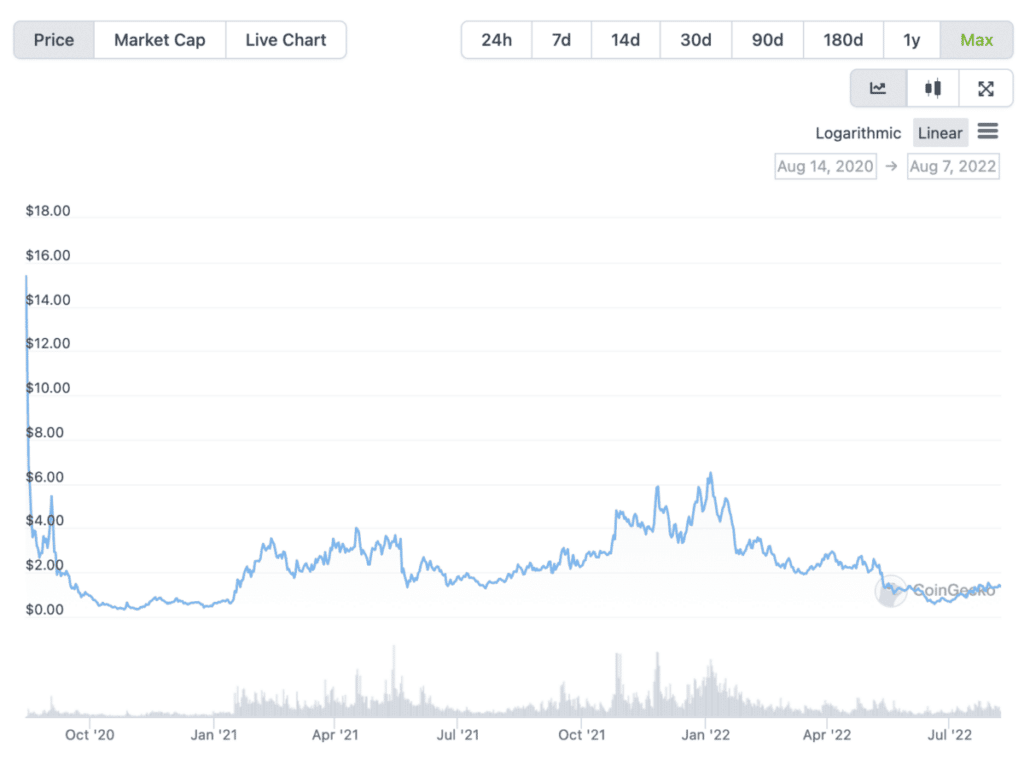
Task: Click the CoinGecko watermark logo
Action: [x=891, y=591]
